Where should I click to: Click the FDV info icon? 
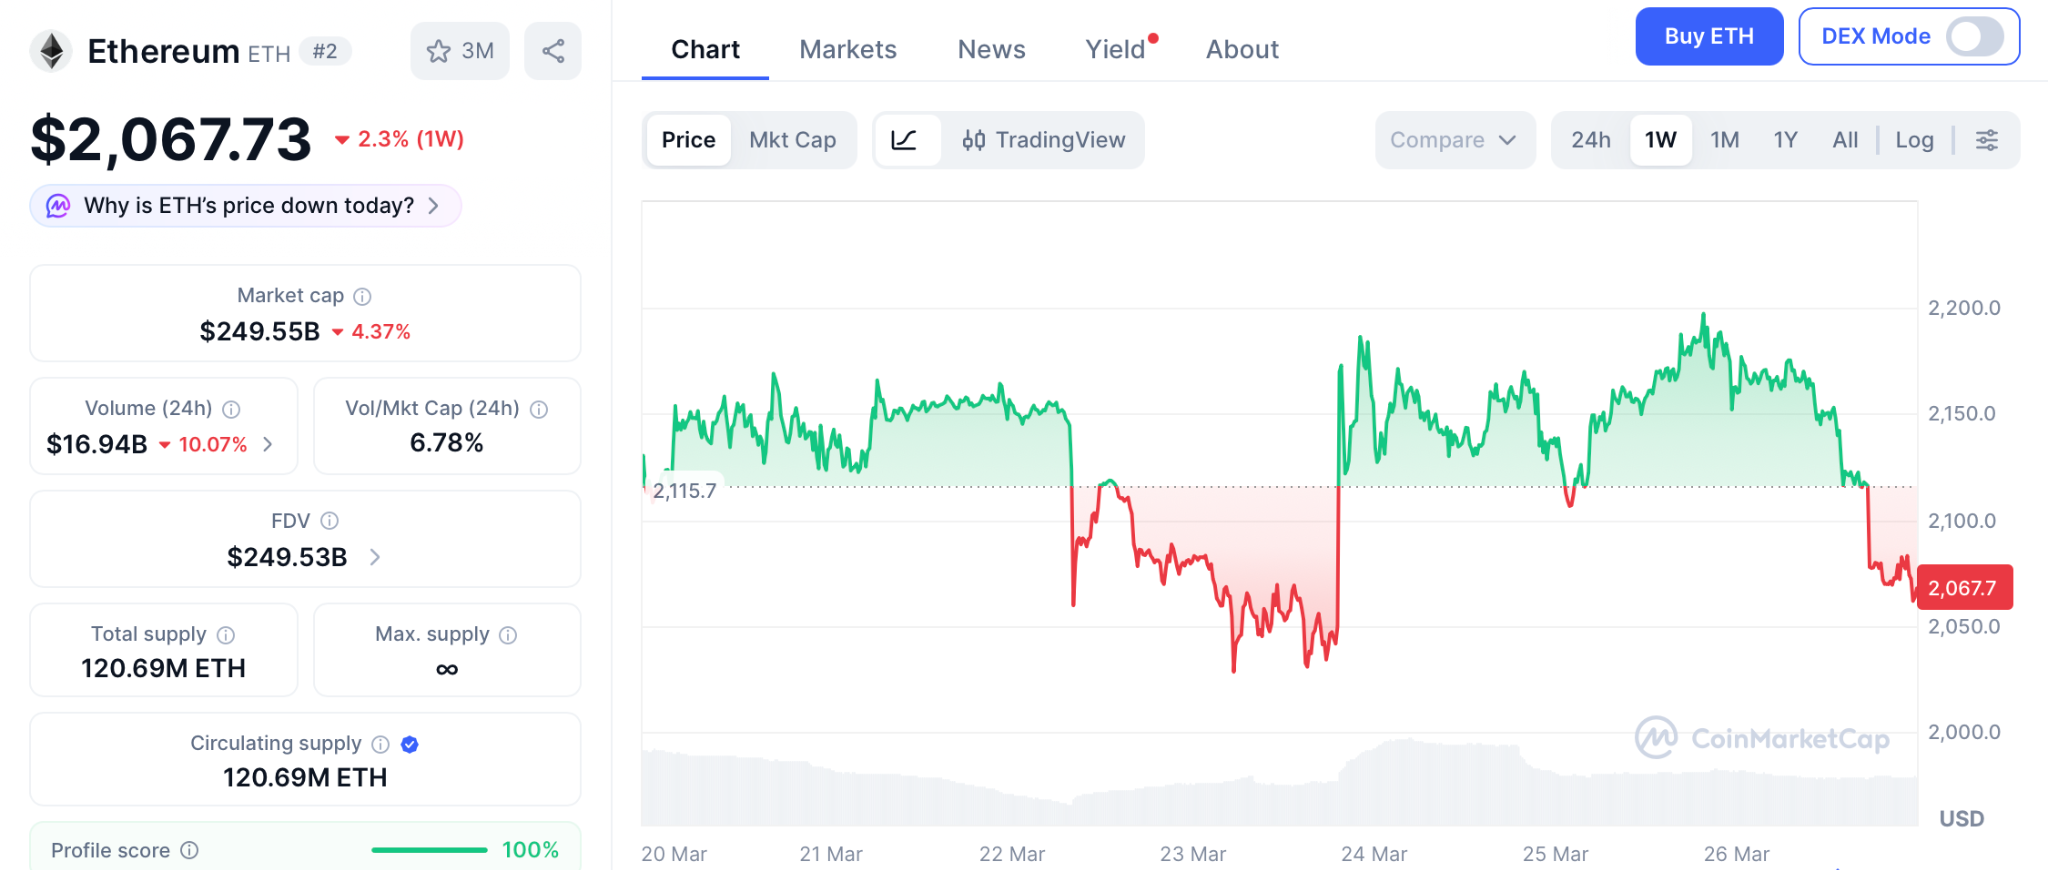tap(329, 521)
